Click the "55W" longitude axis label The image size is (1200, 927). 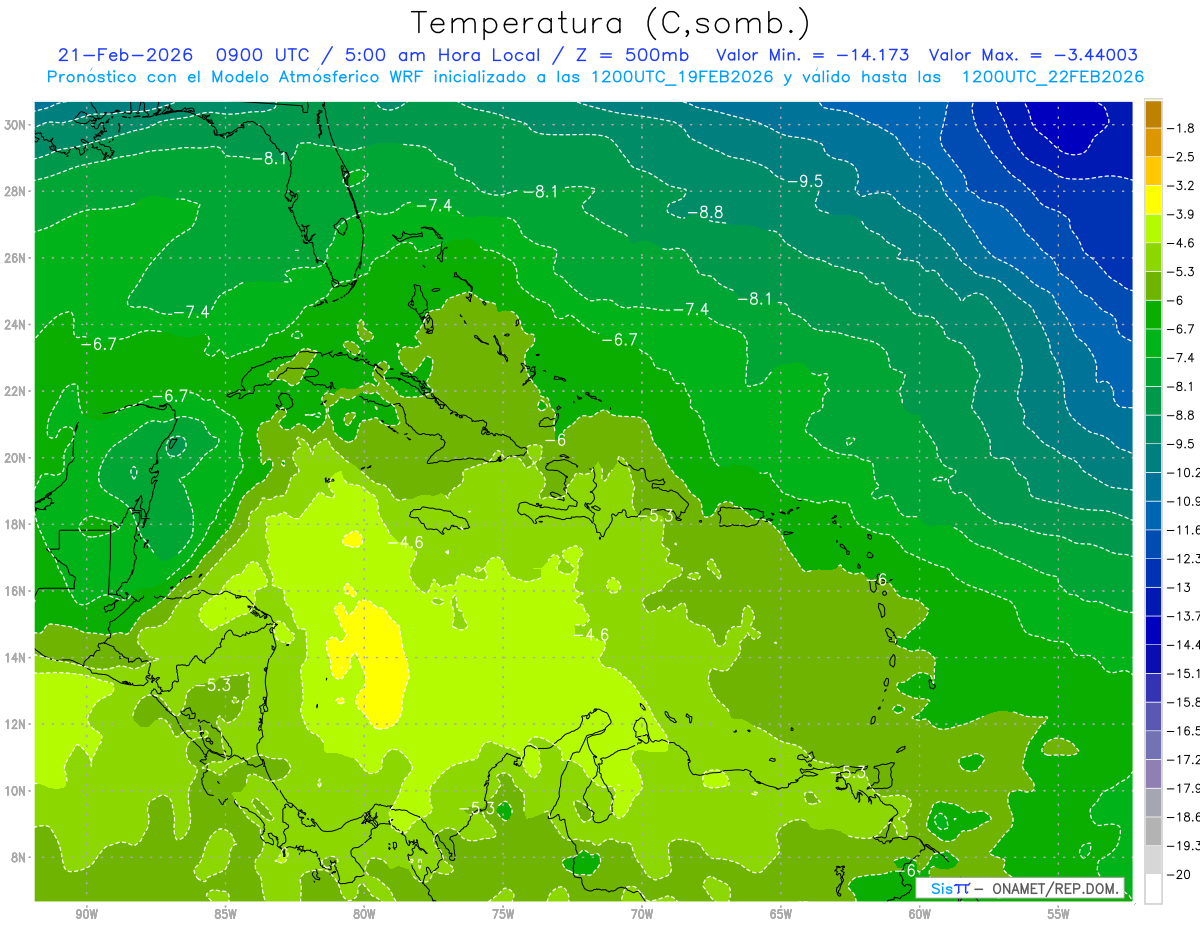[x=1059, y=913]
